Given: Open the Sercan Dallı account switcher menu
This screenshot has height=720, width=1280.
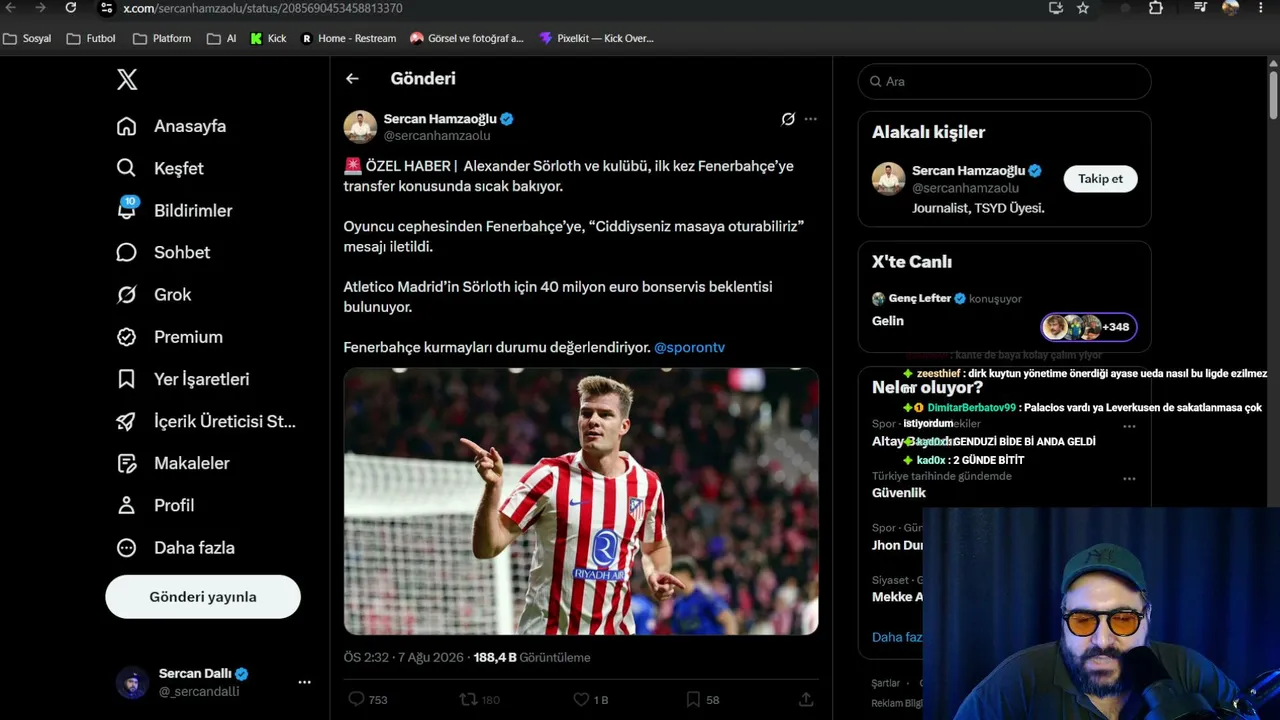Looking at the screenshot, I should (304, 682).
